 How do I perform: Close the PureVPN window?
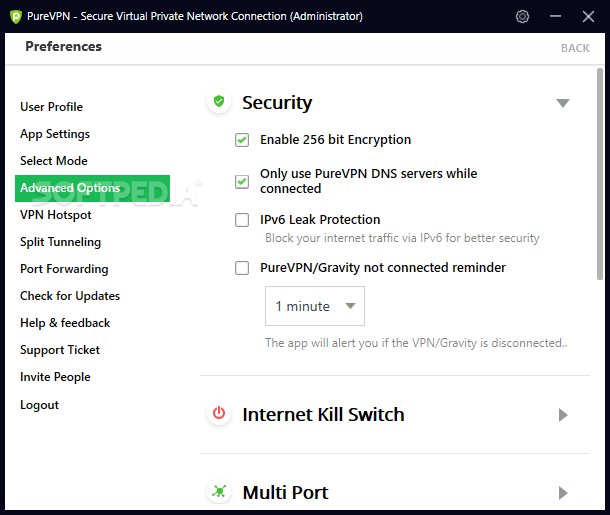588,16
